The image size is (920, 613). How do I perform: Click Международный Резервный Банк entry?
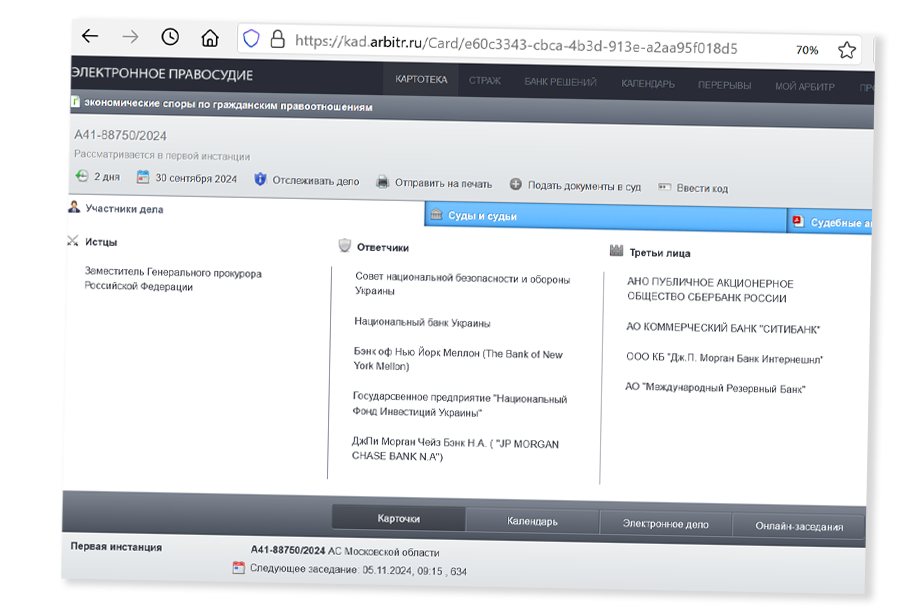click(715, 388)
